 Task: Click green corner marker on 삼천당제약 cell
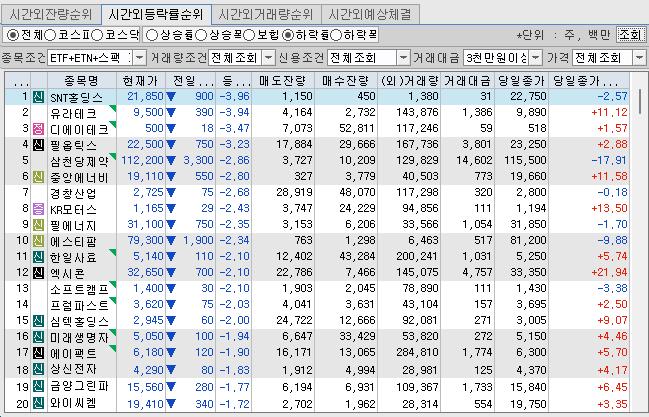coord(113,157)
